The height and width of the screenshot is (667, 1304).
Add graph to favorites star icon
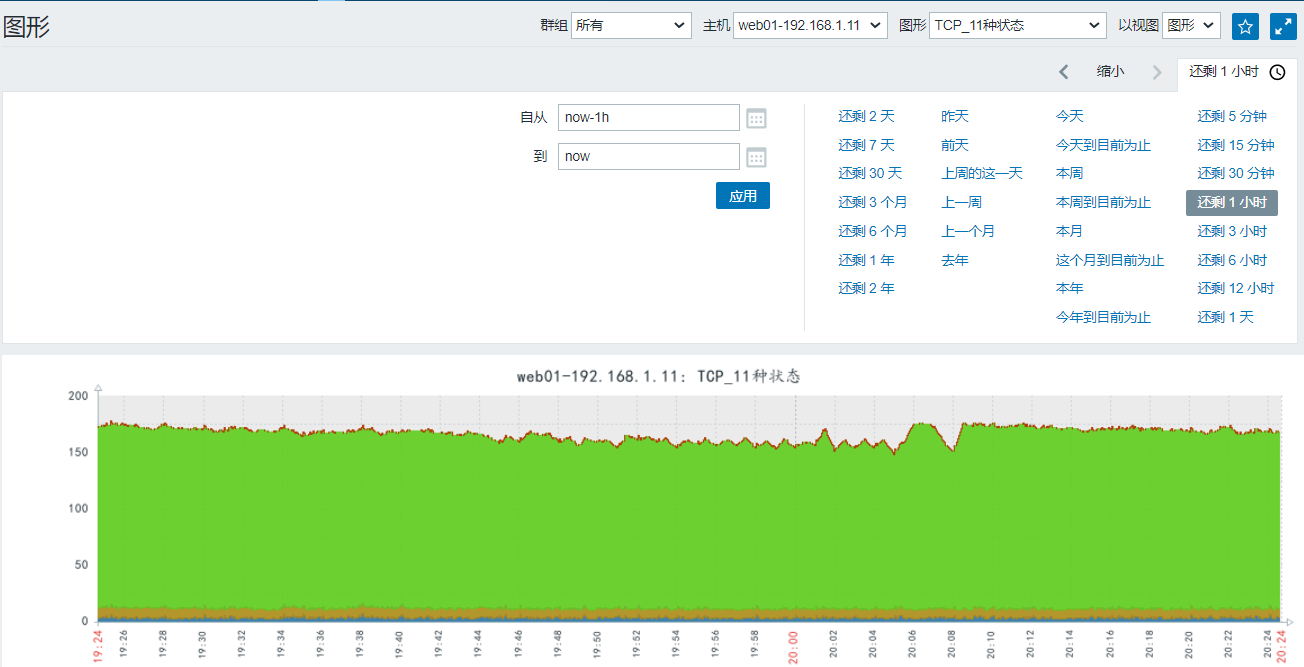1245,27
